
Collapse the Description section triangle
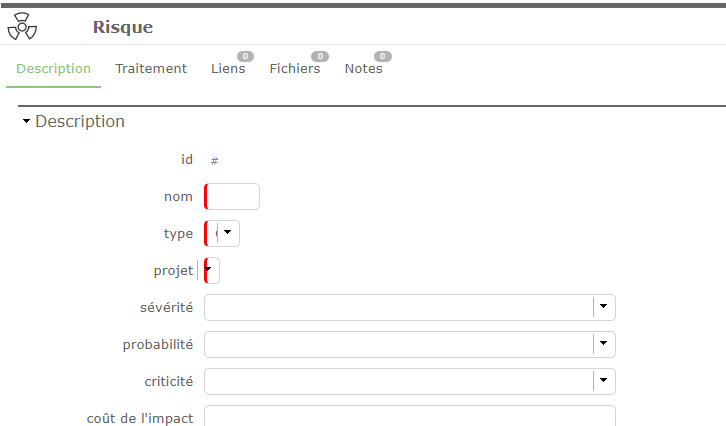pos(27,122)
